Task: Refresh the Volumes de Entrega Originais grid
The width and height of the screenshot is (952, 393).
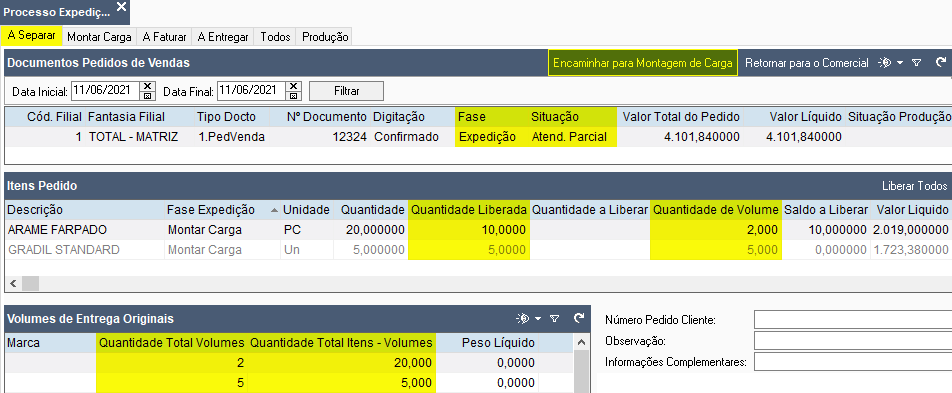Action: coord(579,318)
